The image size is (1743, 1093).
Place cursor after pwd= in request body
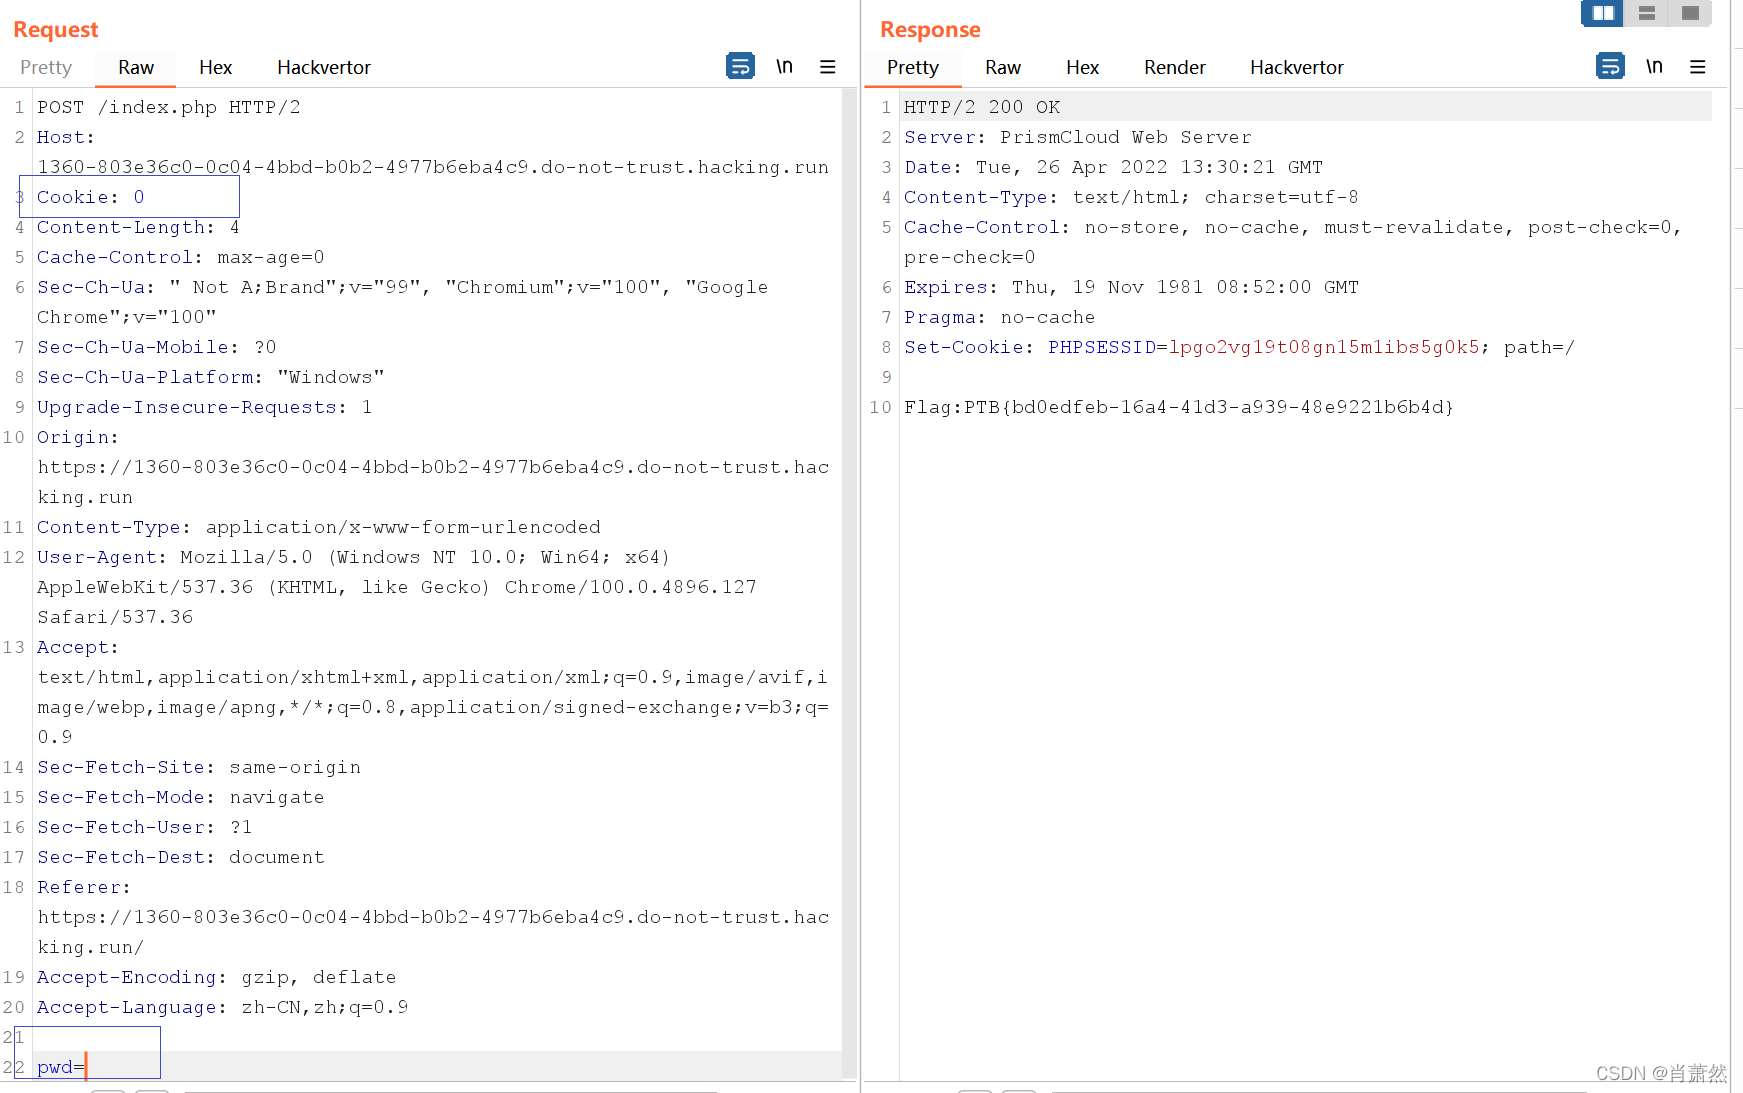click(86, 1067)
